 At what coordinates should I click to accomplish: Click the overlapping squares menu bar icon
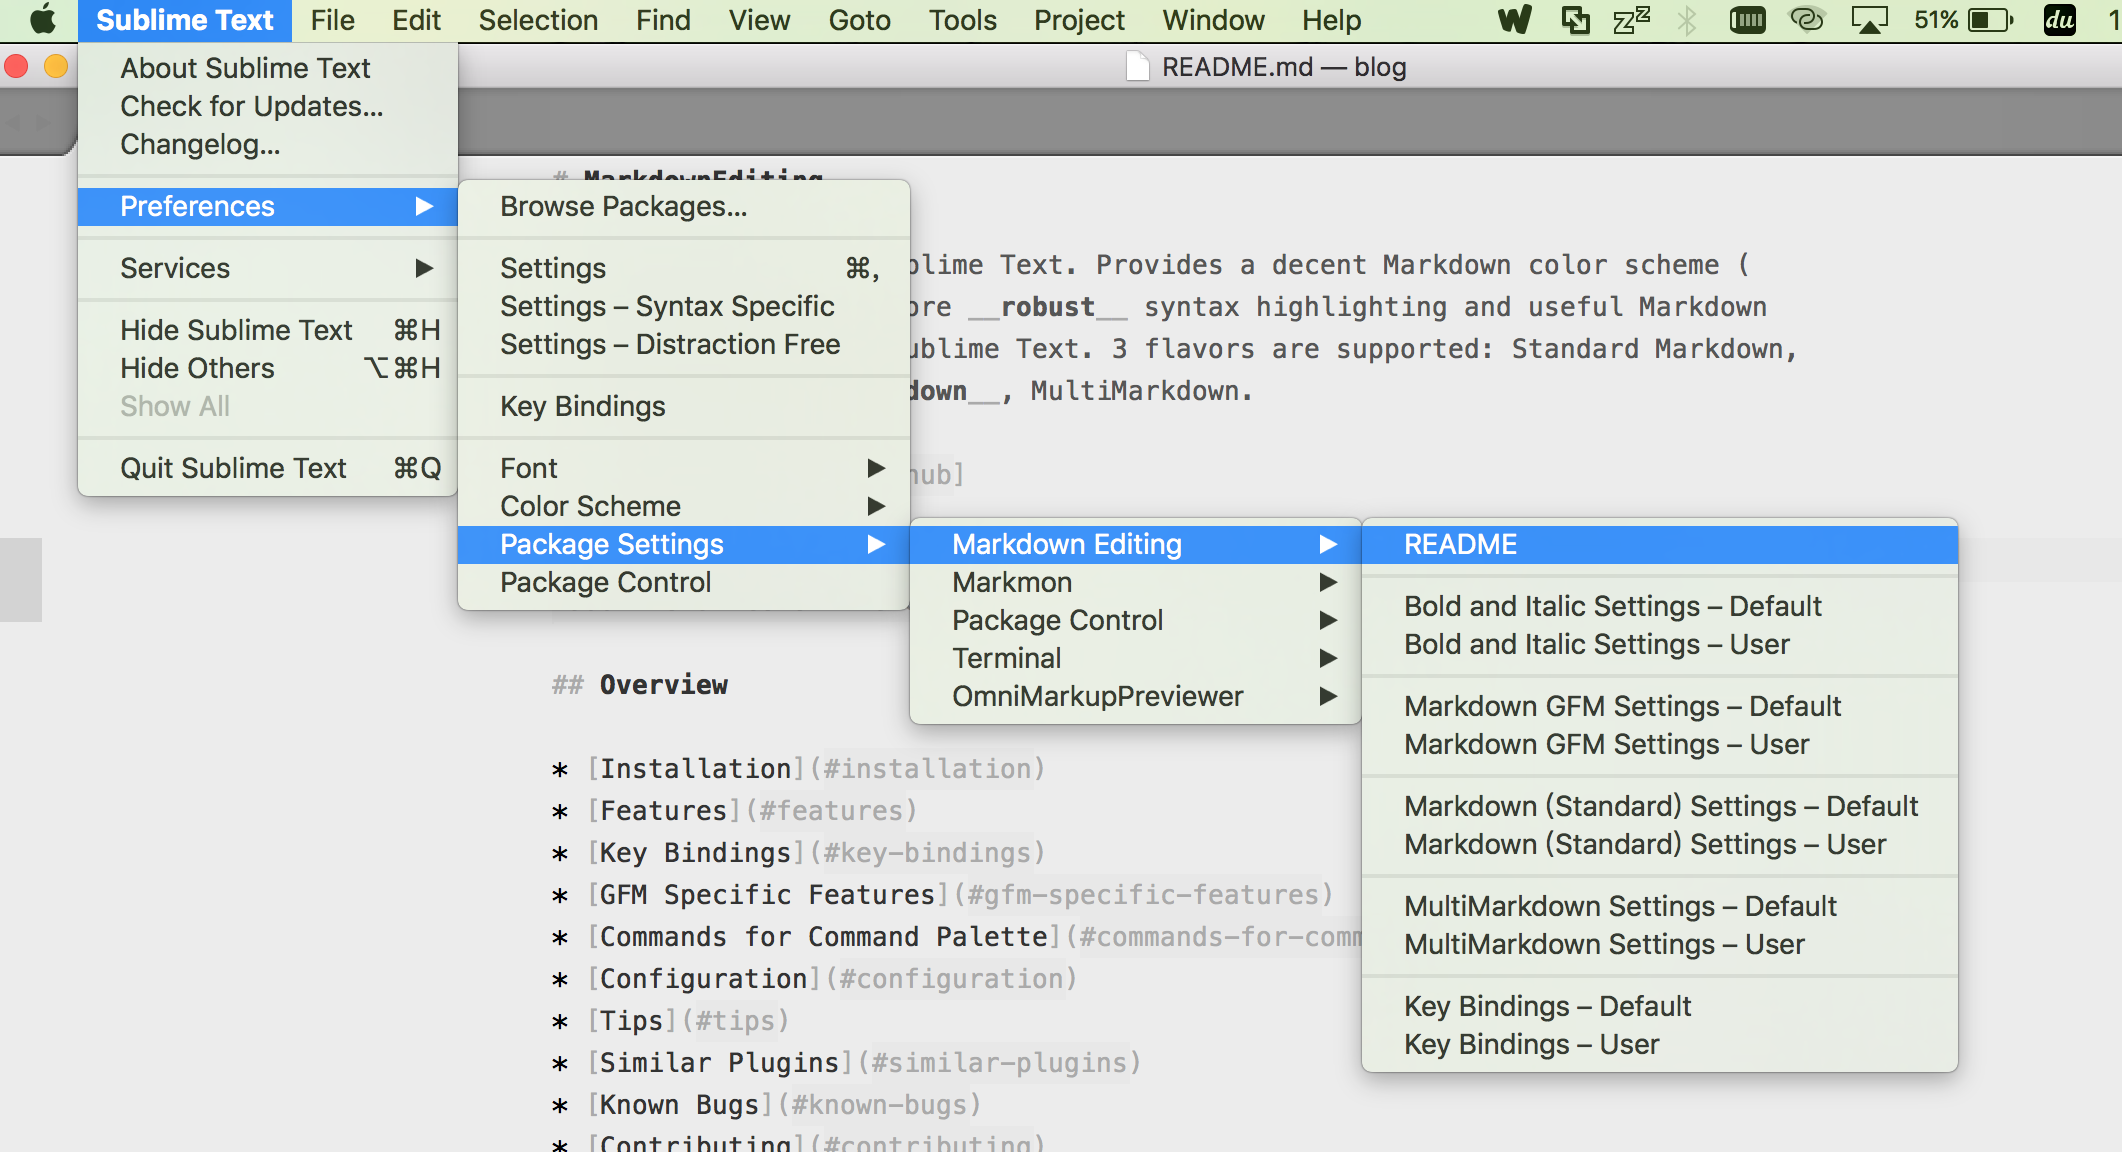pyautogui.click(x=1576, y=20)
